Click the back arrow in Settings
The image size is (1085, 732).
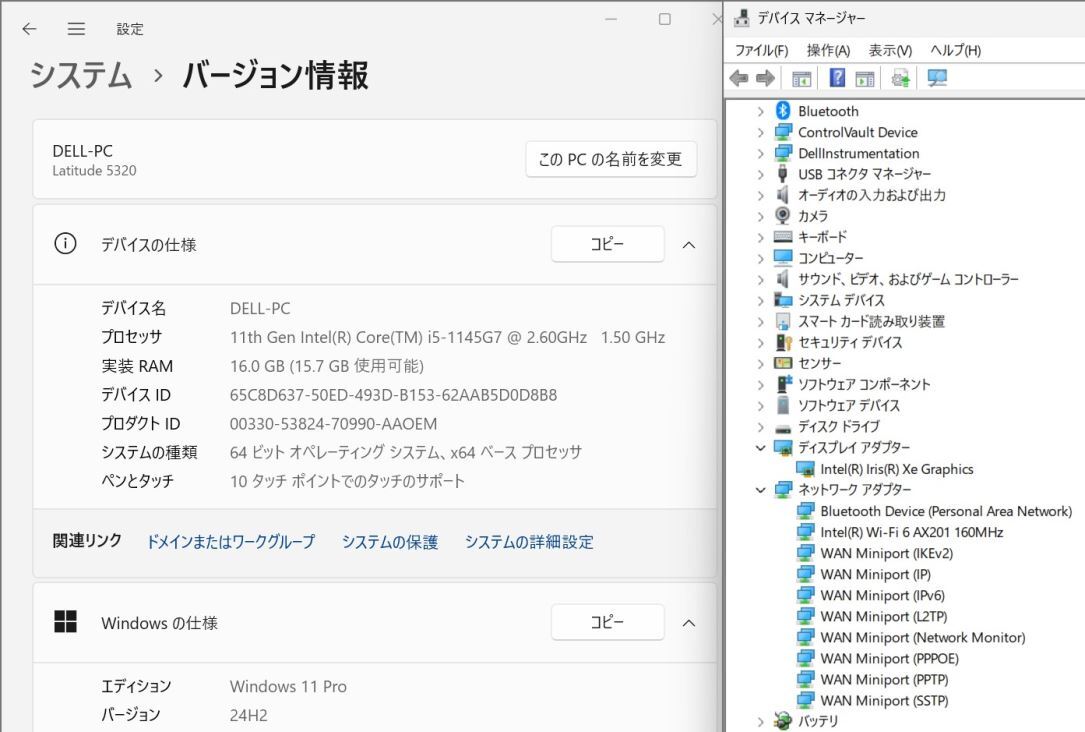pos(29,28)
